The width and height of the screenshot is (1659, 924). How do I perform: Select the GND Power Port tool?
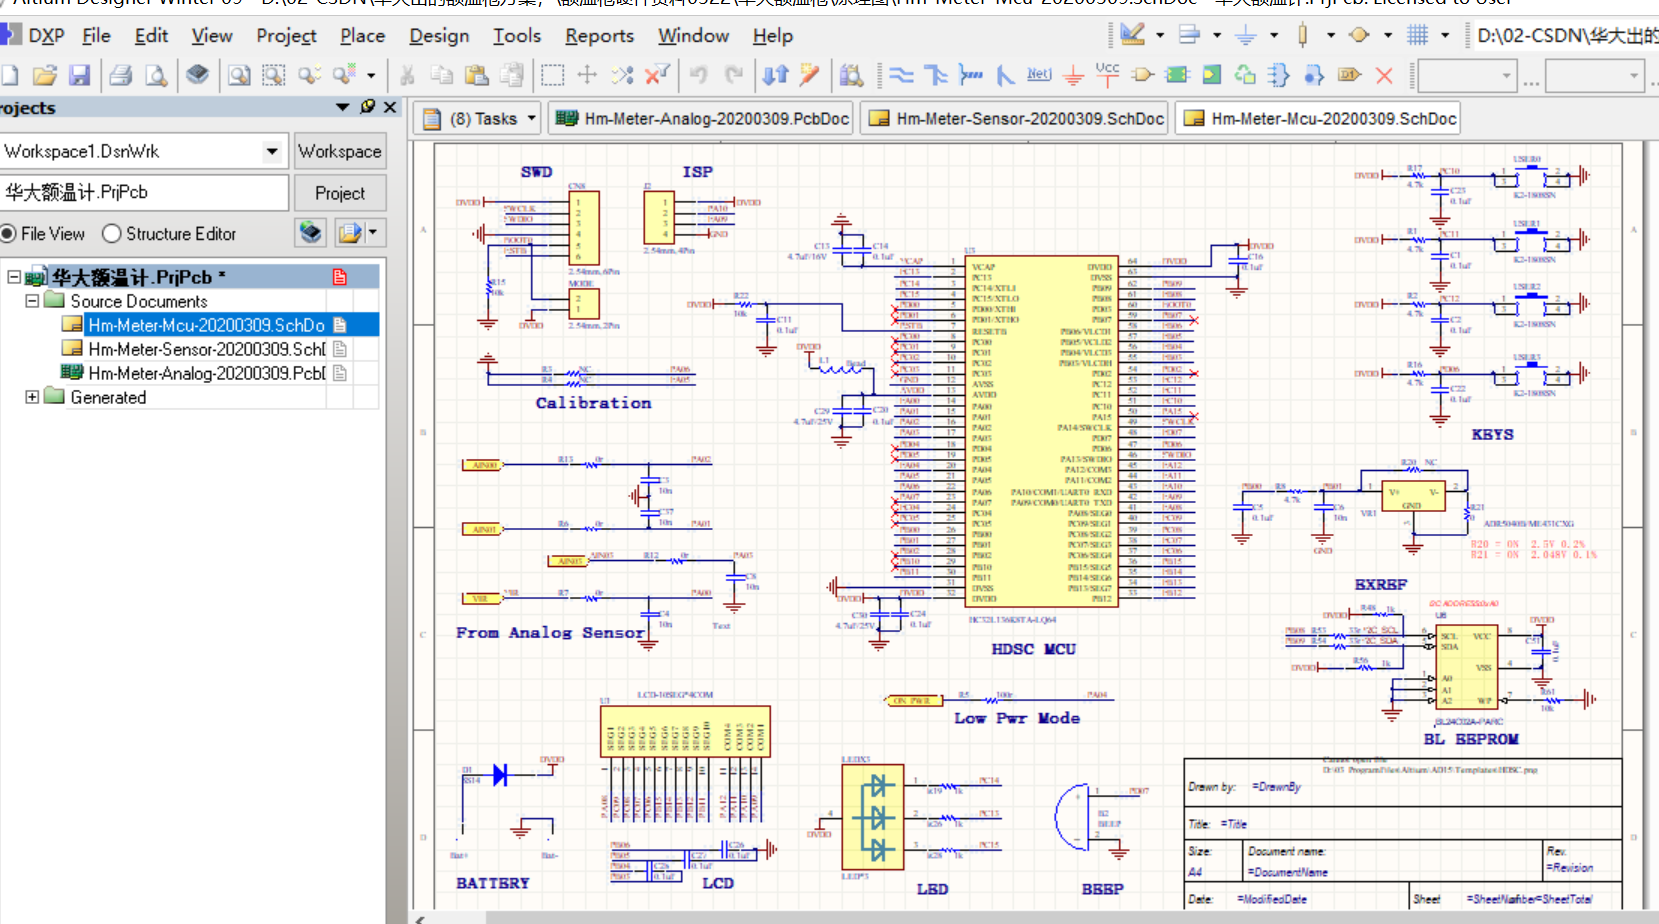(x=1073, y=75)
